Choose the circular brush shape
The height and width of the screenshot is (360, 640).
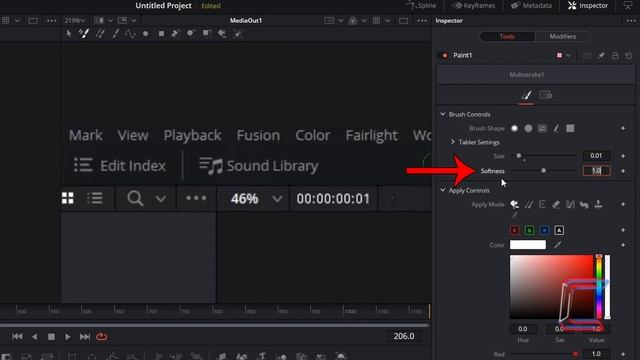(528, 128)
